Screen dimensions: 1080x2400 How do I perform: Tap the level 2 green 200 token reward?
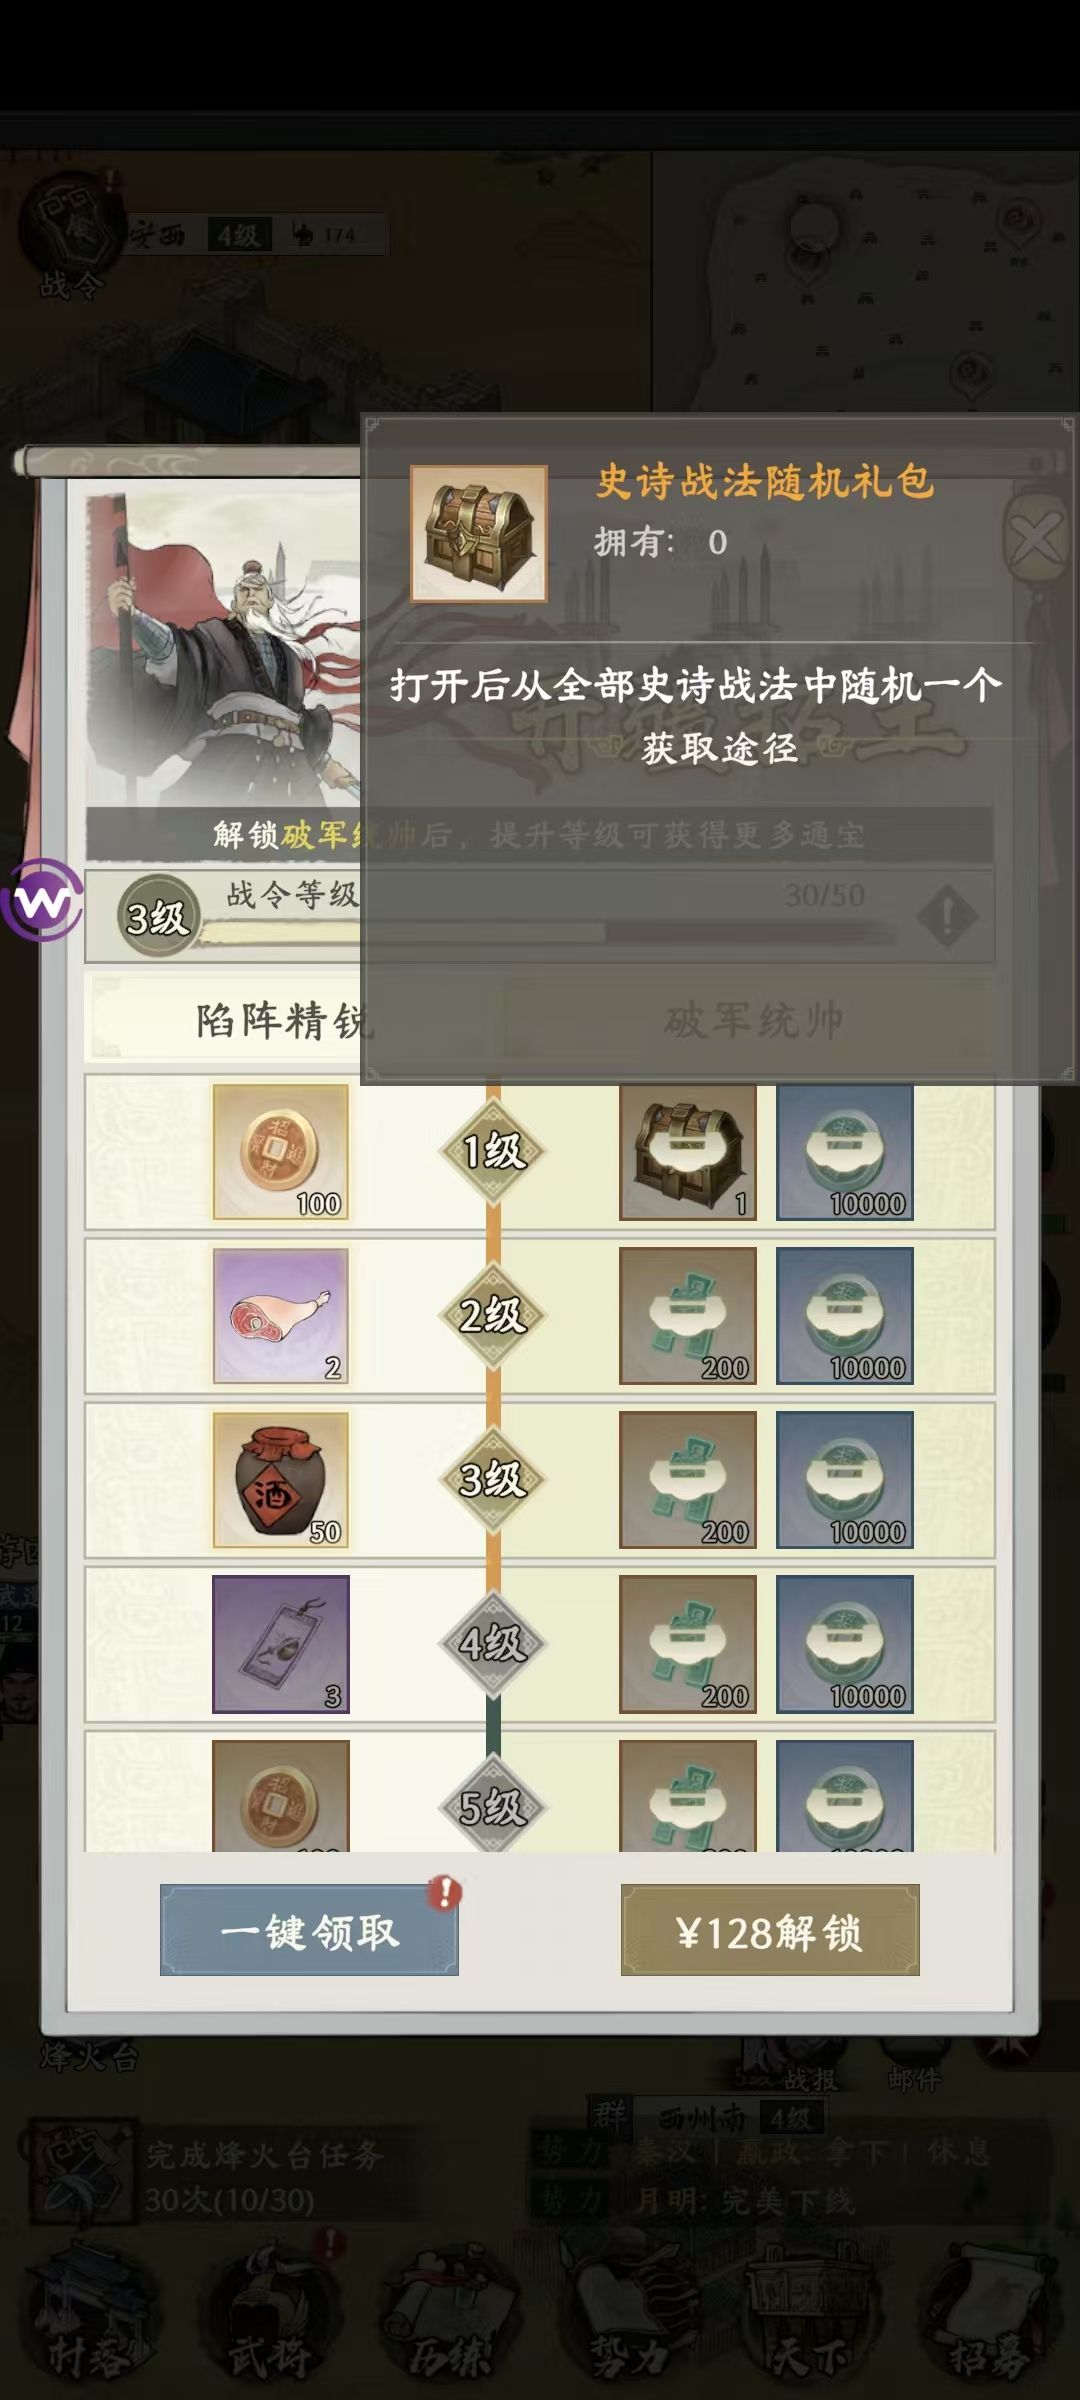pyautogui.click(x=688, y=1316)
